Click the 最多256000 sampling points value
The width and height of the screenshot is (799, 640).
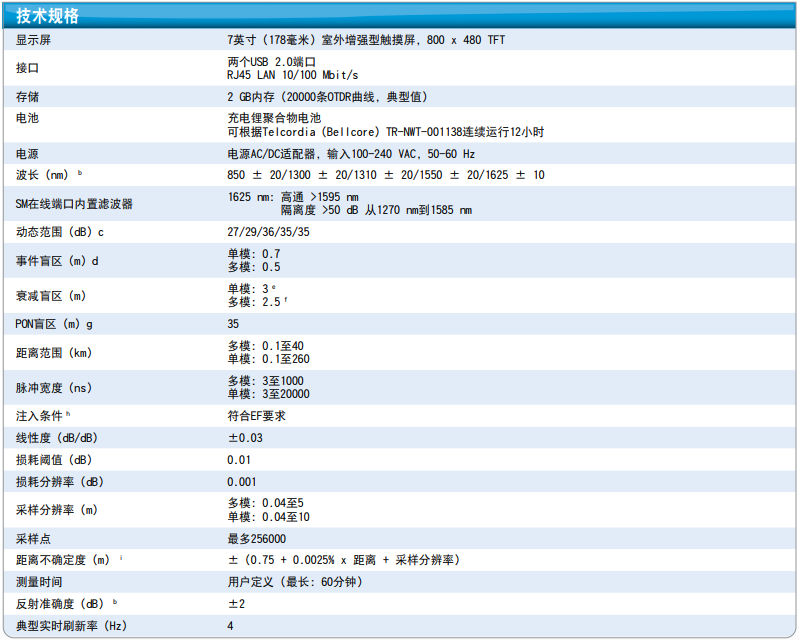click(257, 538)
